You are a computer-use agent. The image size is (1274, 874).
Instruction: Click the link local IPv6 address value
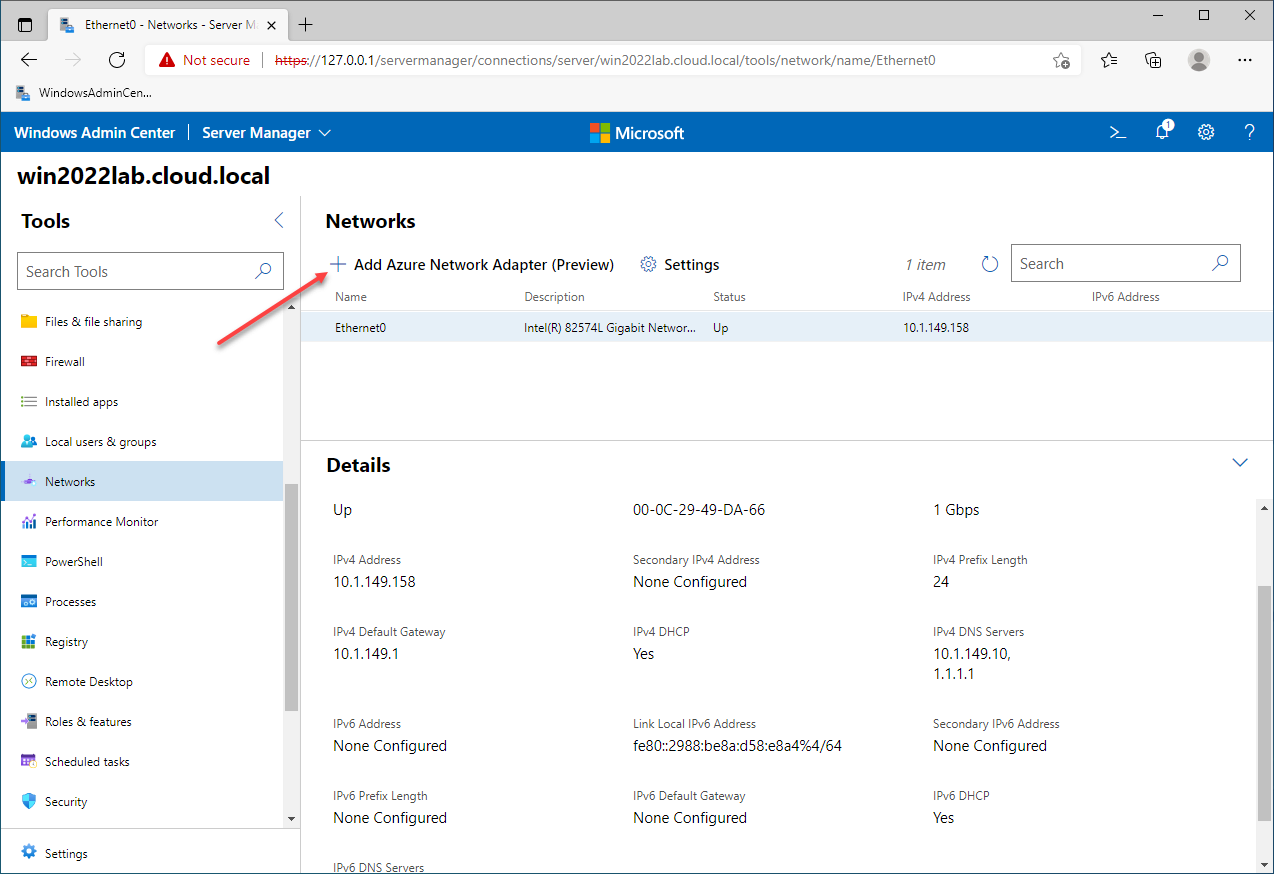tap(737, 745)
